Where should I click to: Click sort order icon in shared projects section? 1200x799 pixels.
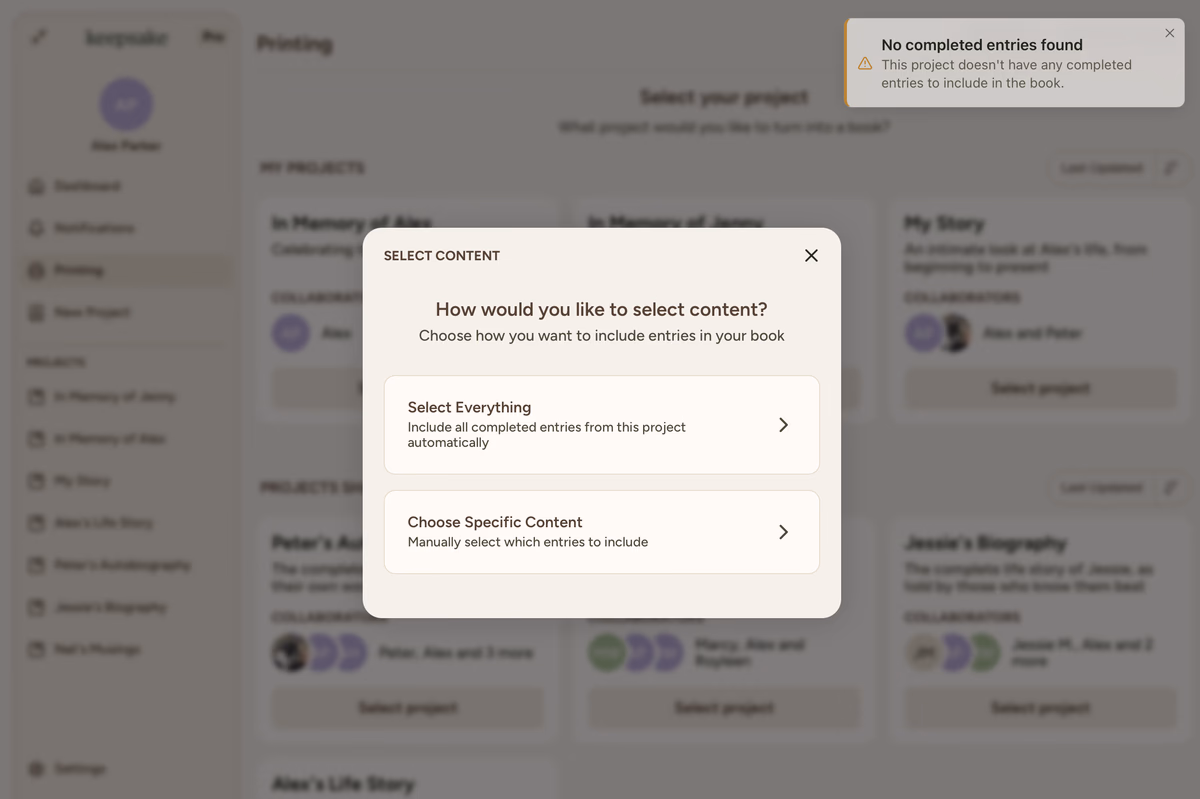tap(1170, 488)
